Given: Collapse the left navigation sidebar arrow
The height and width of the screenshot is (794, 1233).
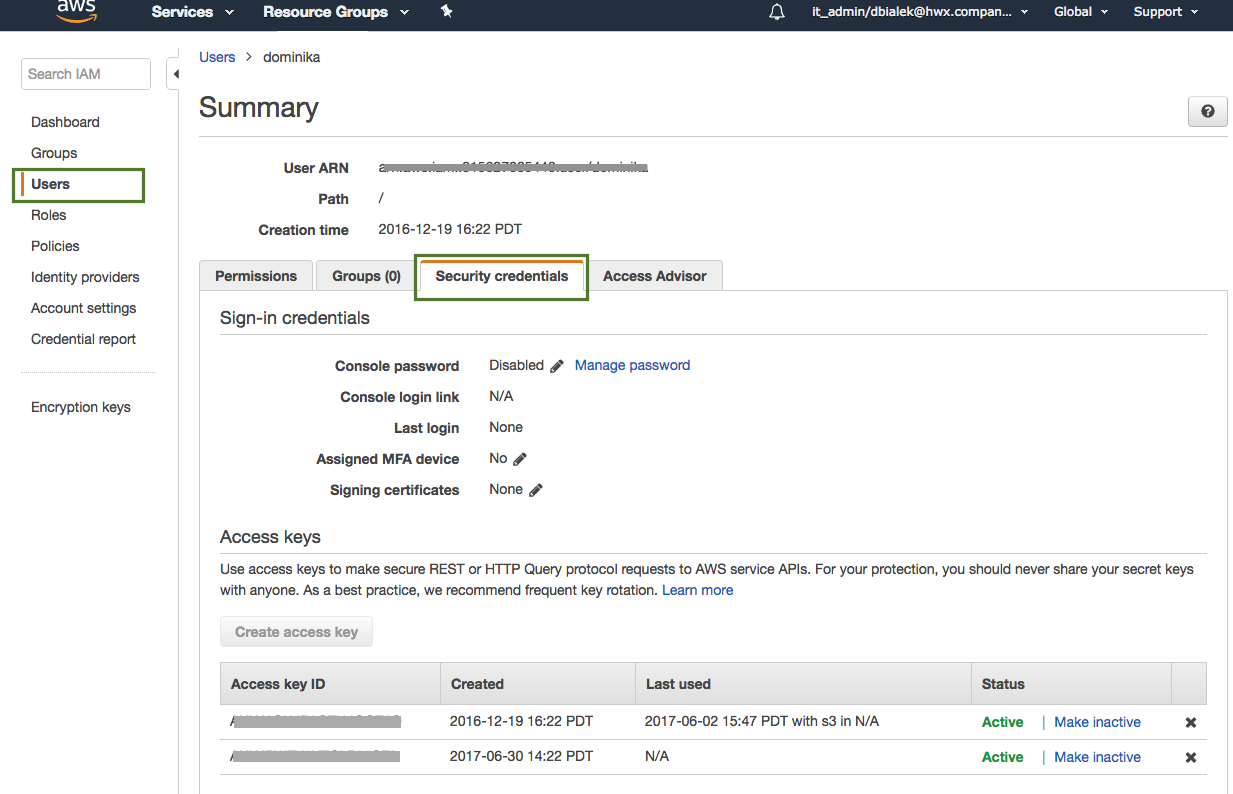Looking at the screenshot, I should (175, 74).
